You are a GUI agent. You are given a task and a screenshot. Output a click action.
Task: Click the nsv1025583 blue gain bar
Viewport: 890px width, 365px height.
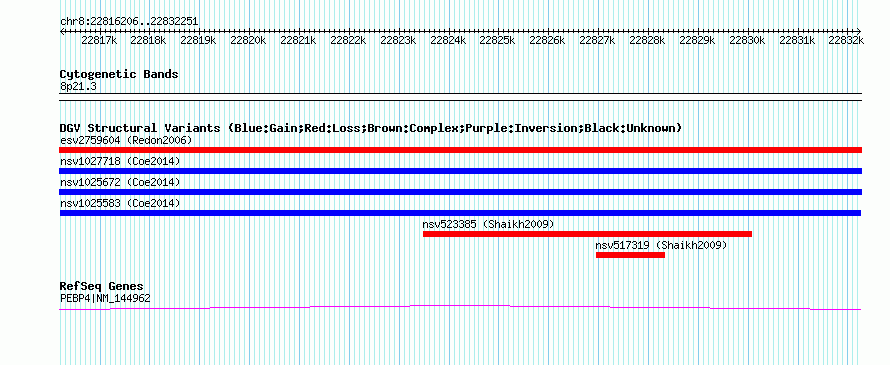(x=460, y=213)
